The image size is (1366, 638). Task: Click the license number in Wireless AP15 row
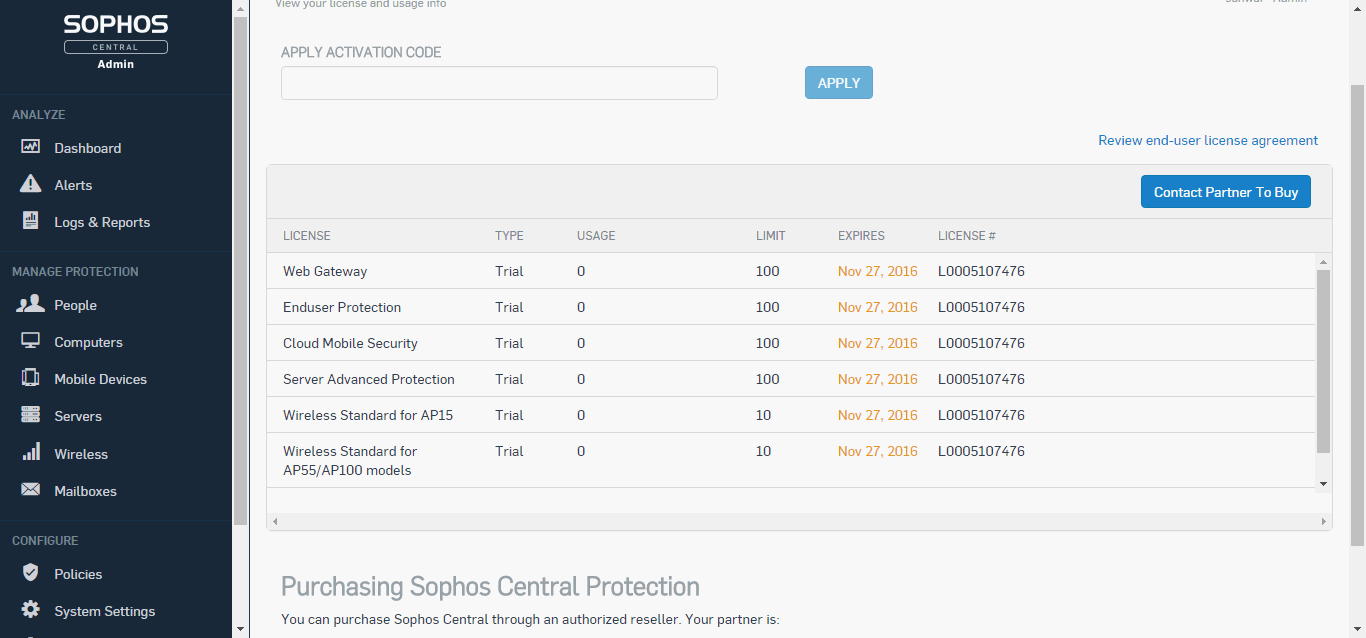pos(981,415)
